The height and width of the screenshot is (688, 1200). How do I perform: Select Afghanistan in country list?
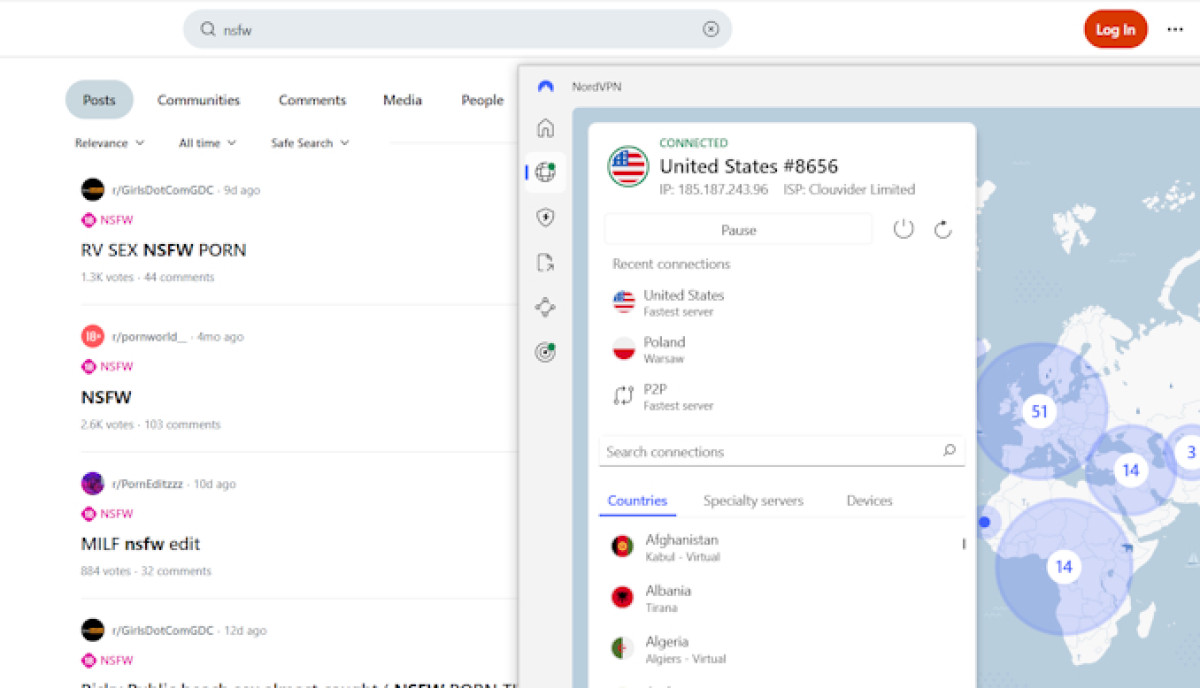780,547
